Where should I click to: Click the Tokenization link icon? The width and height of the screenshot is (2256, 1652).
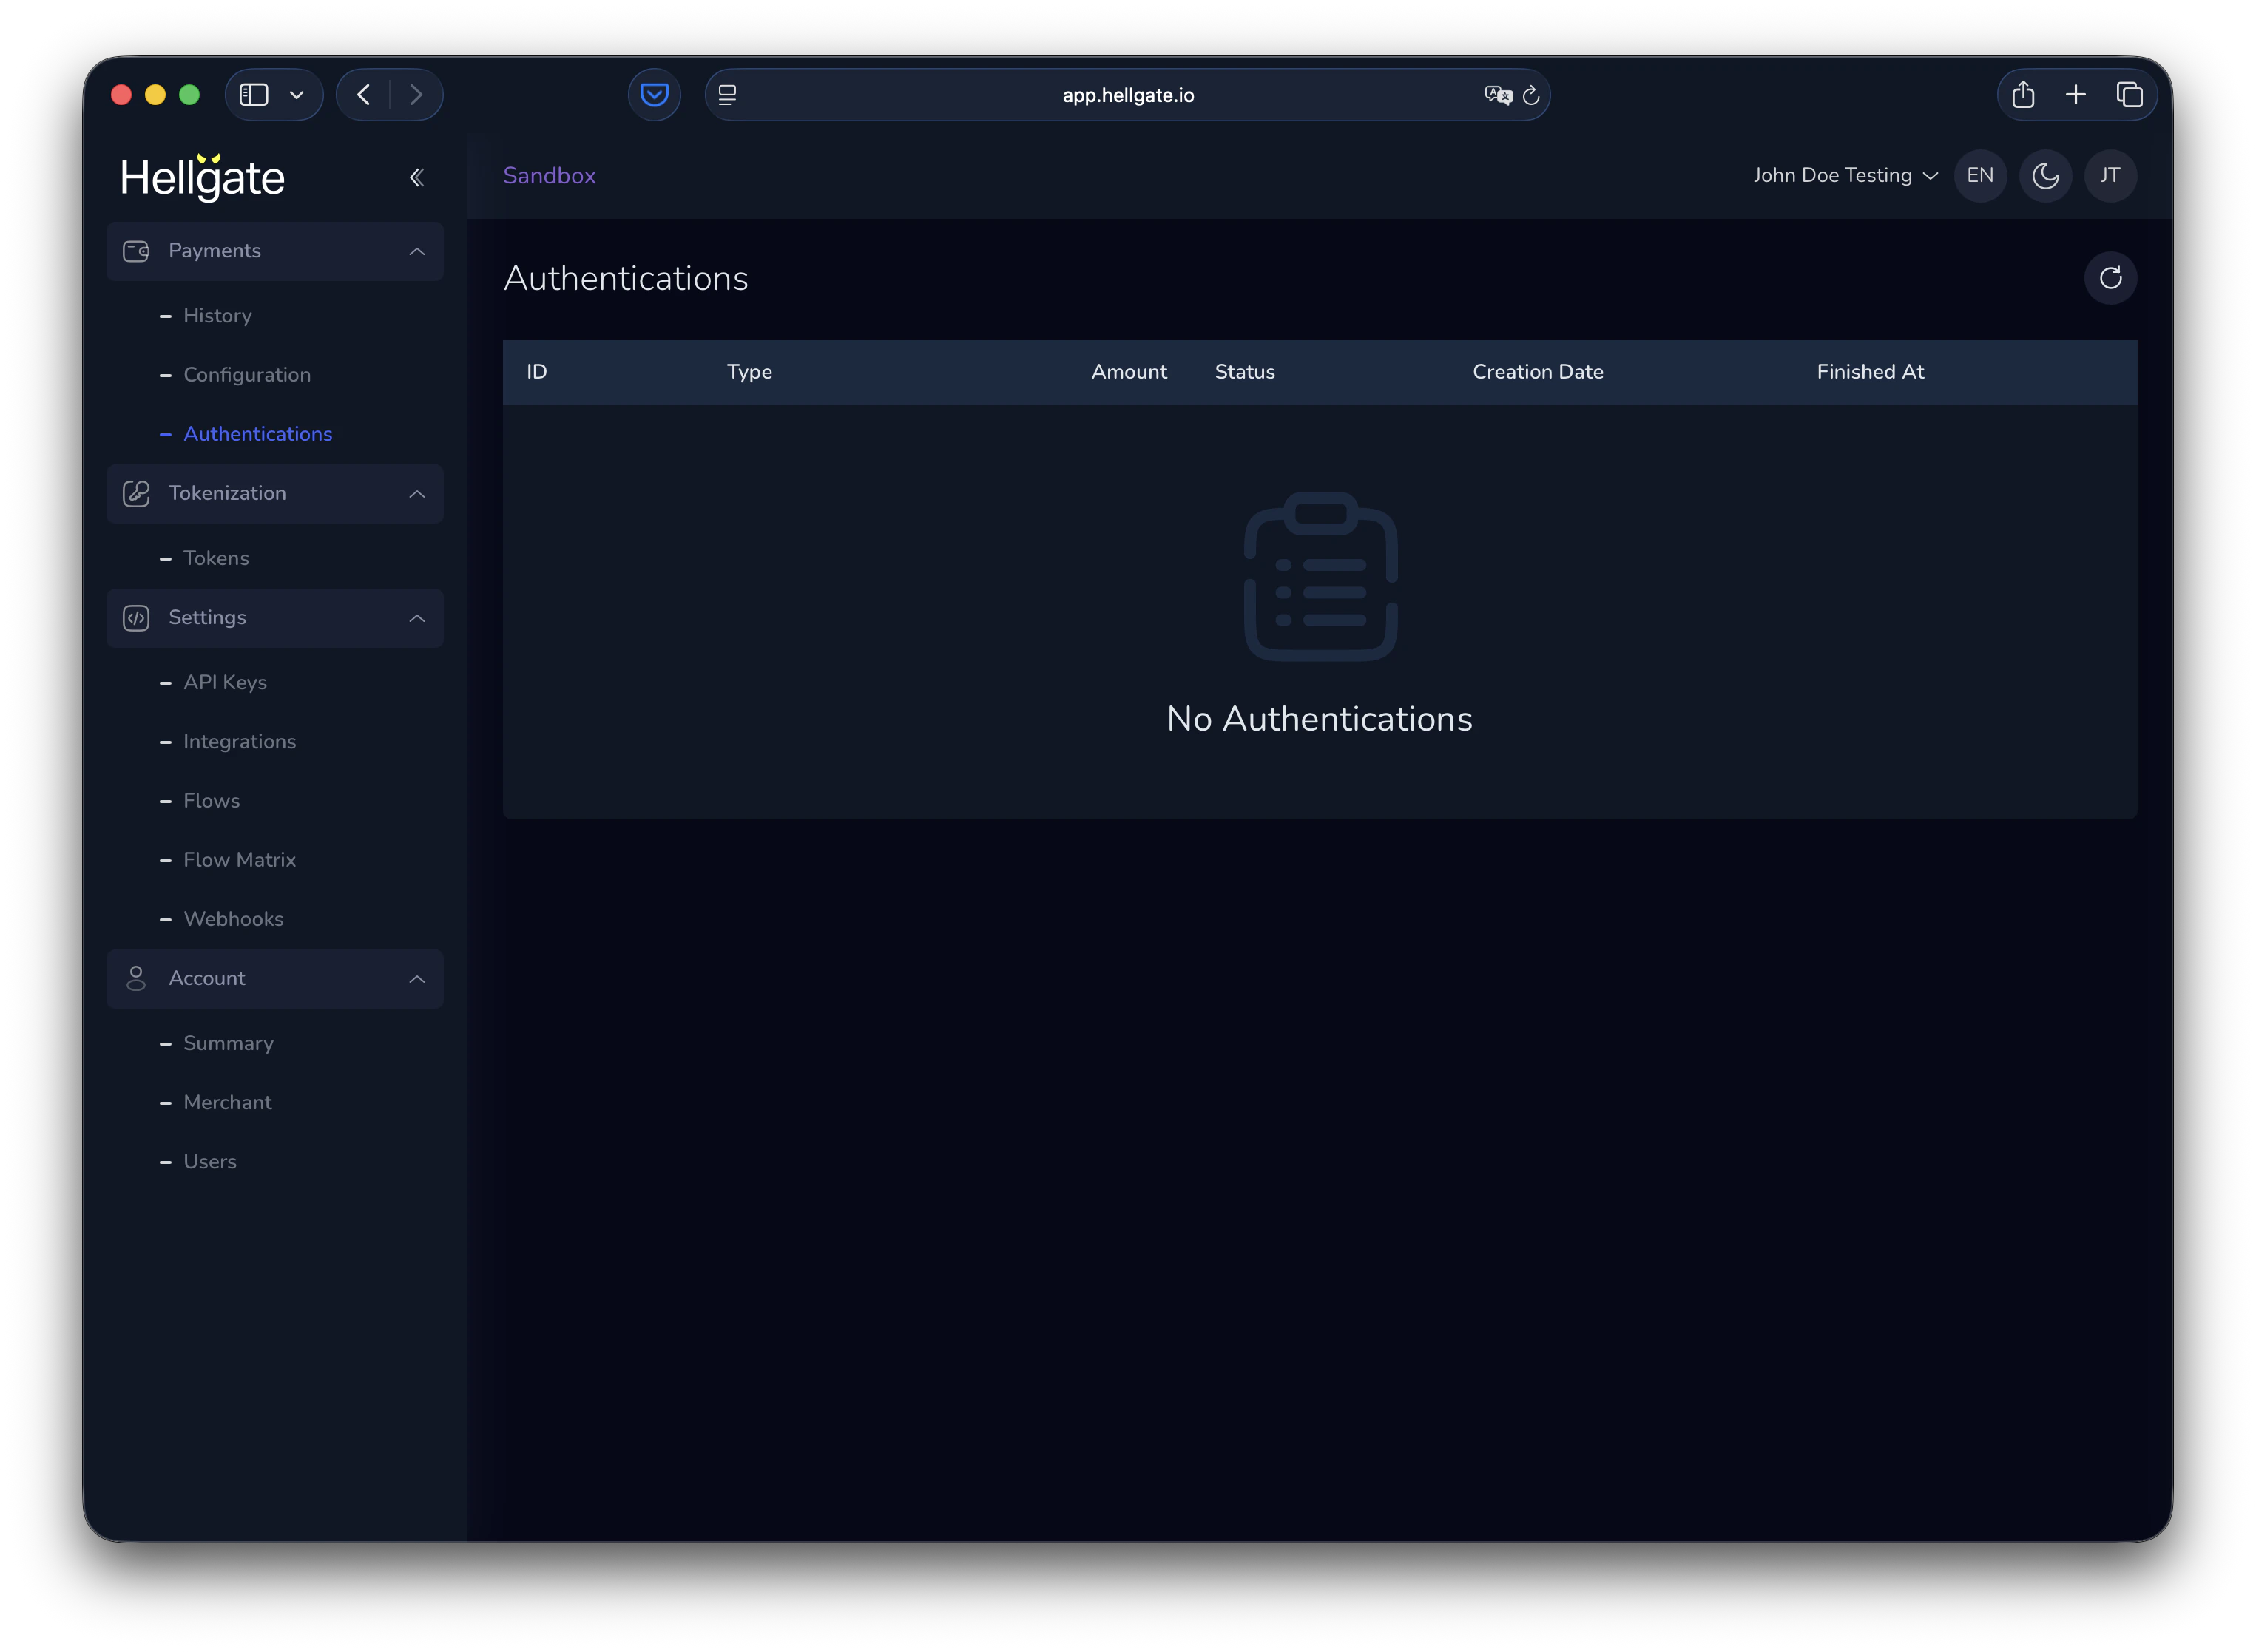[136, 494]
